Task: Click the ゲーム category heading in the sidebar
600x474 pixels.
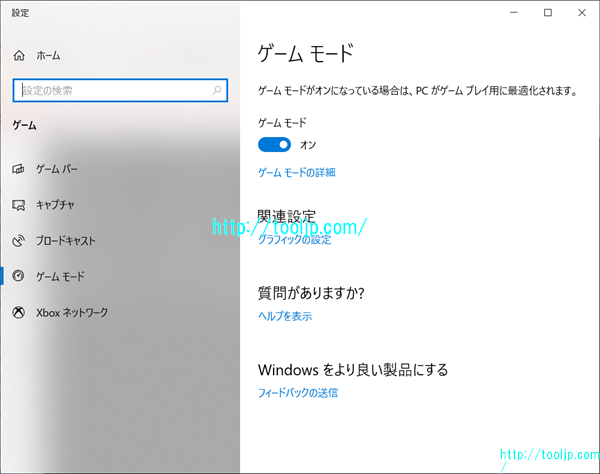Action: coord(24,125)
